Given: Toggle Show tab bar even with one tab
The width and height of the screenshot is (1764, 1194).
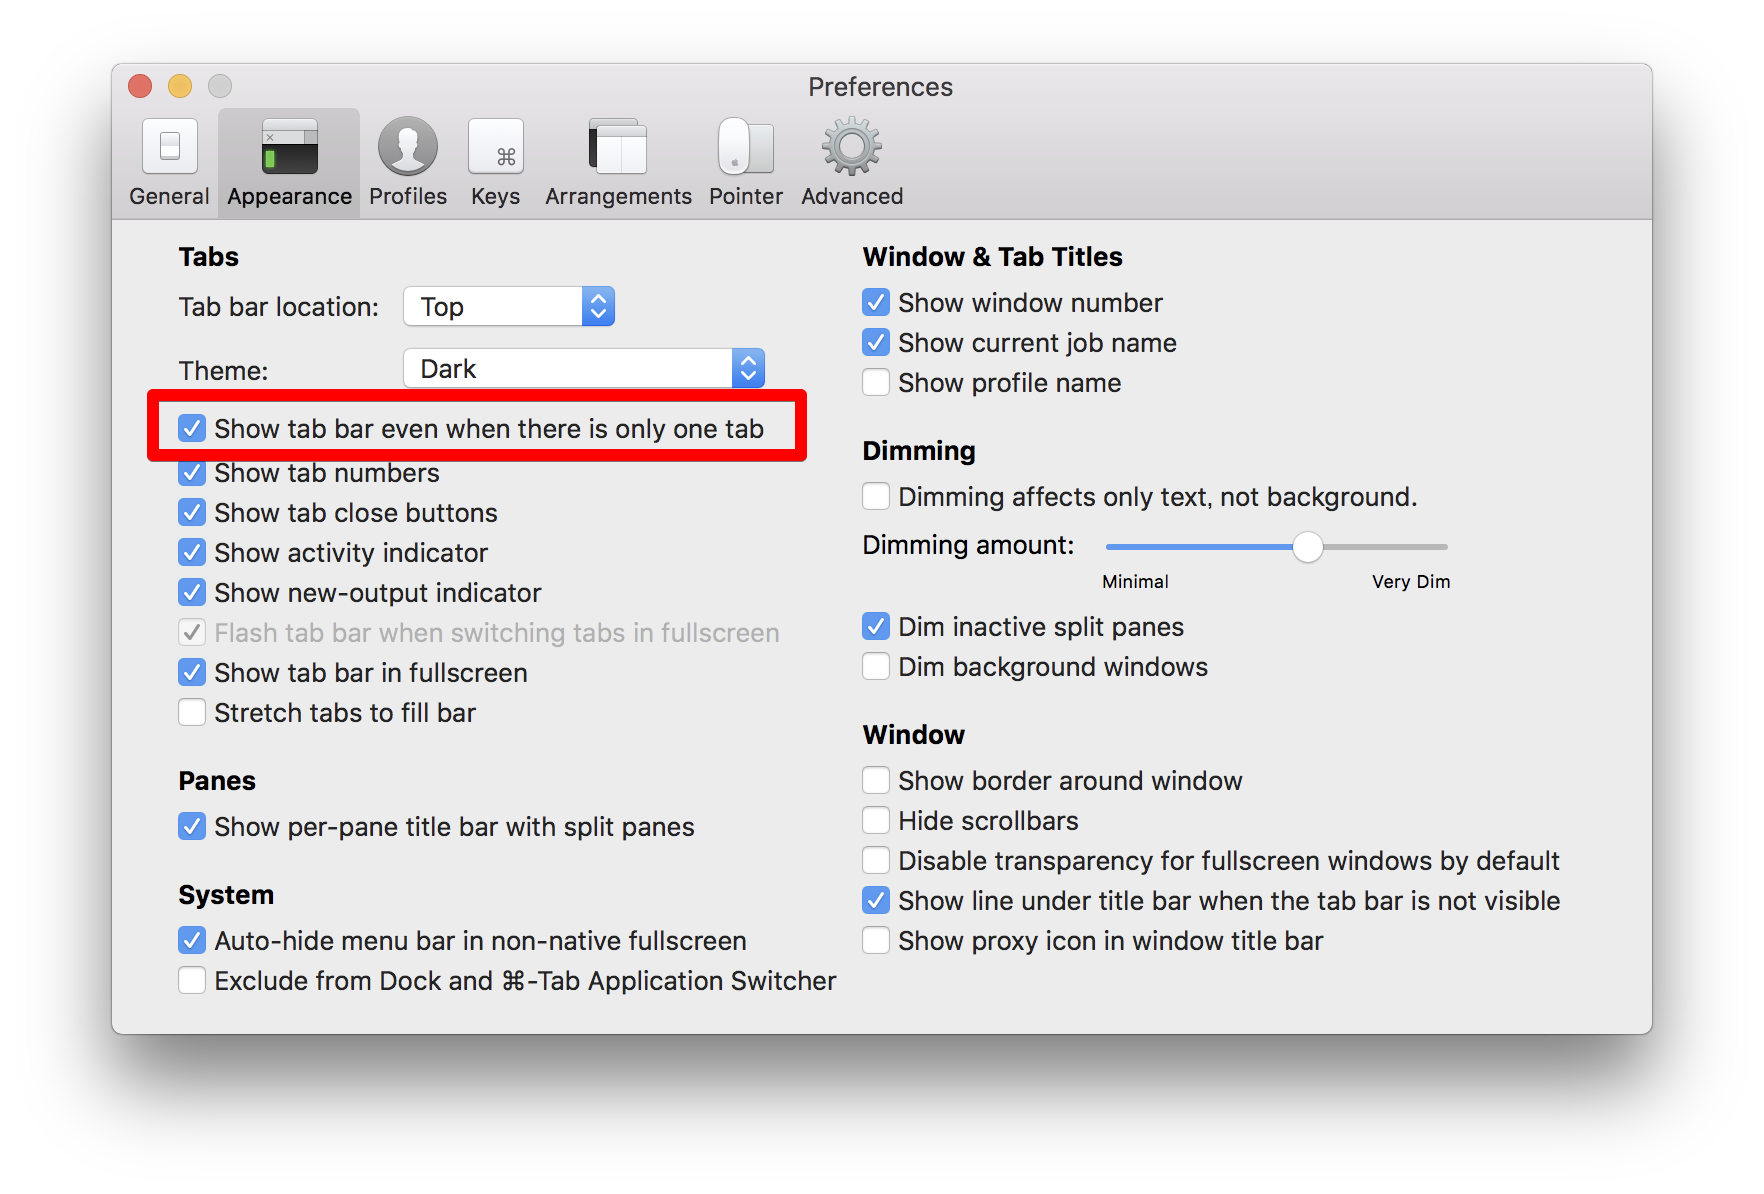Looking at the screenshot, I should (x=192, y=428).
